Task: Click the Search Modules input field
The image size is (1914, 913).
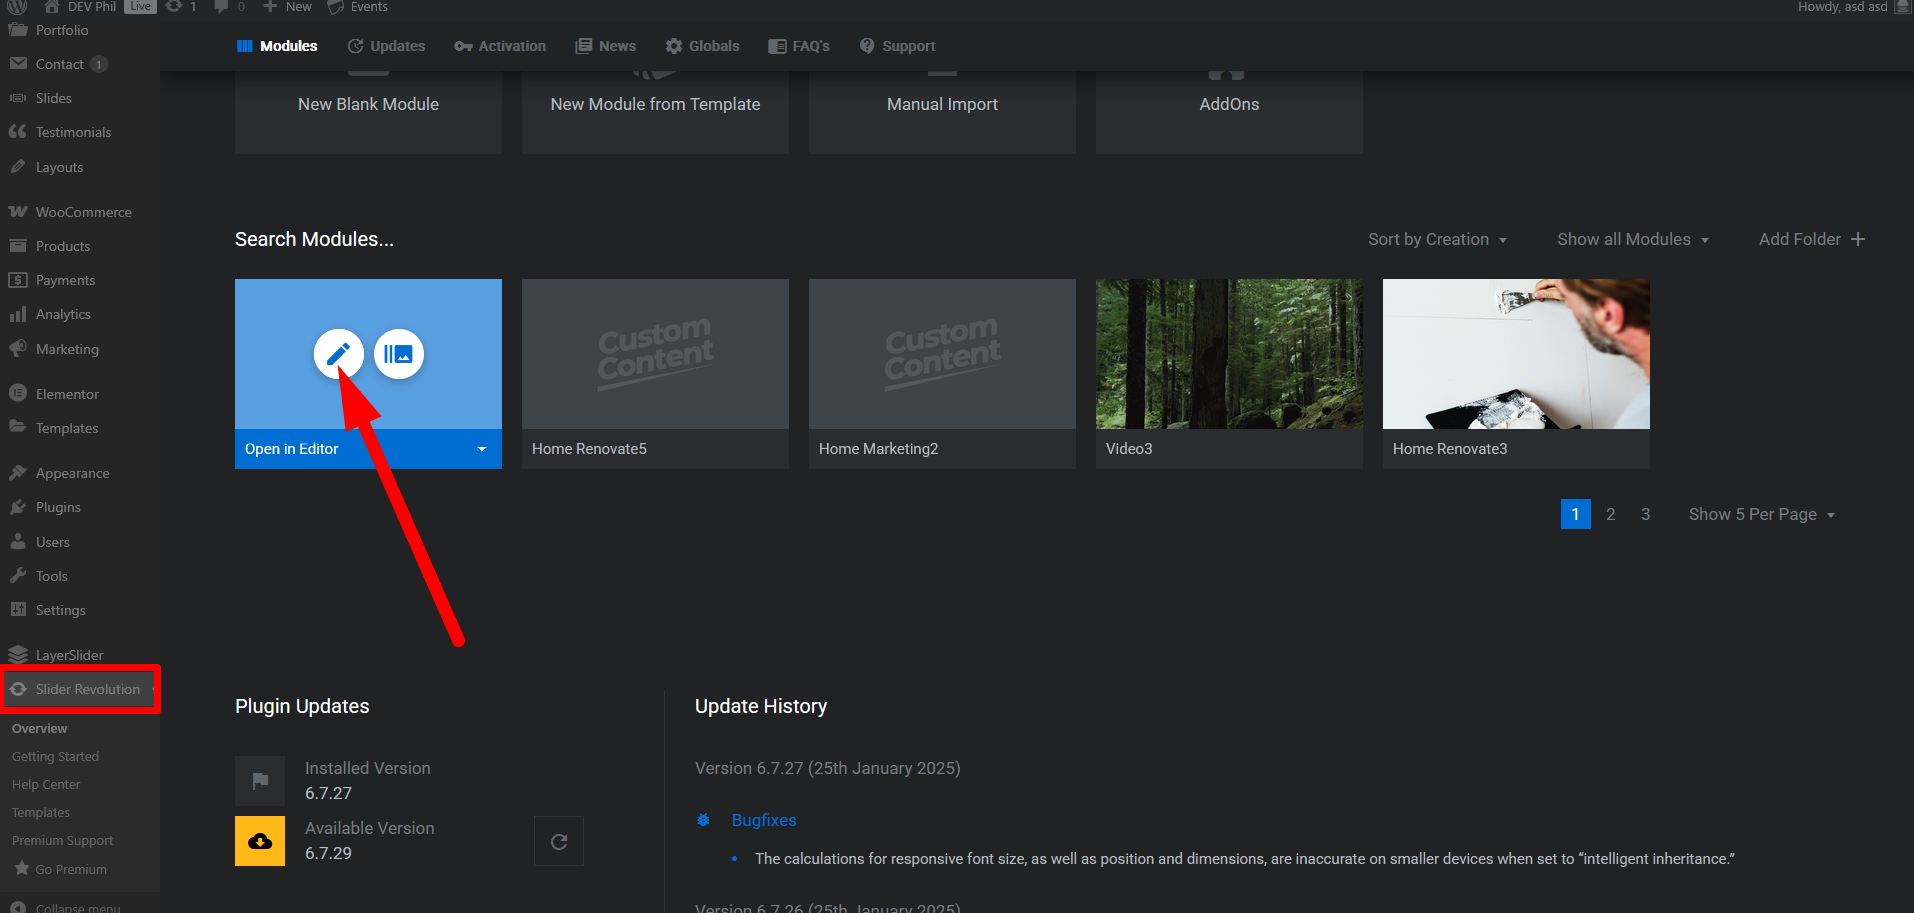Action: [x=314, y=239]
